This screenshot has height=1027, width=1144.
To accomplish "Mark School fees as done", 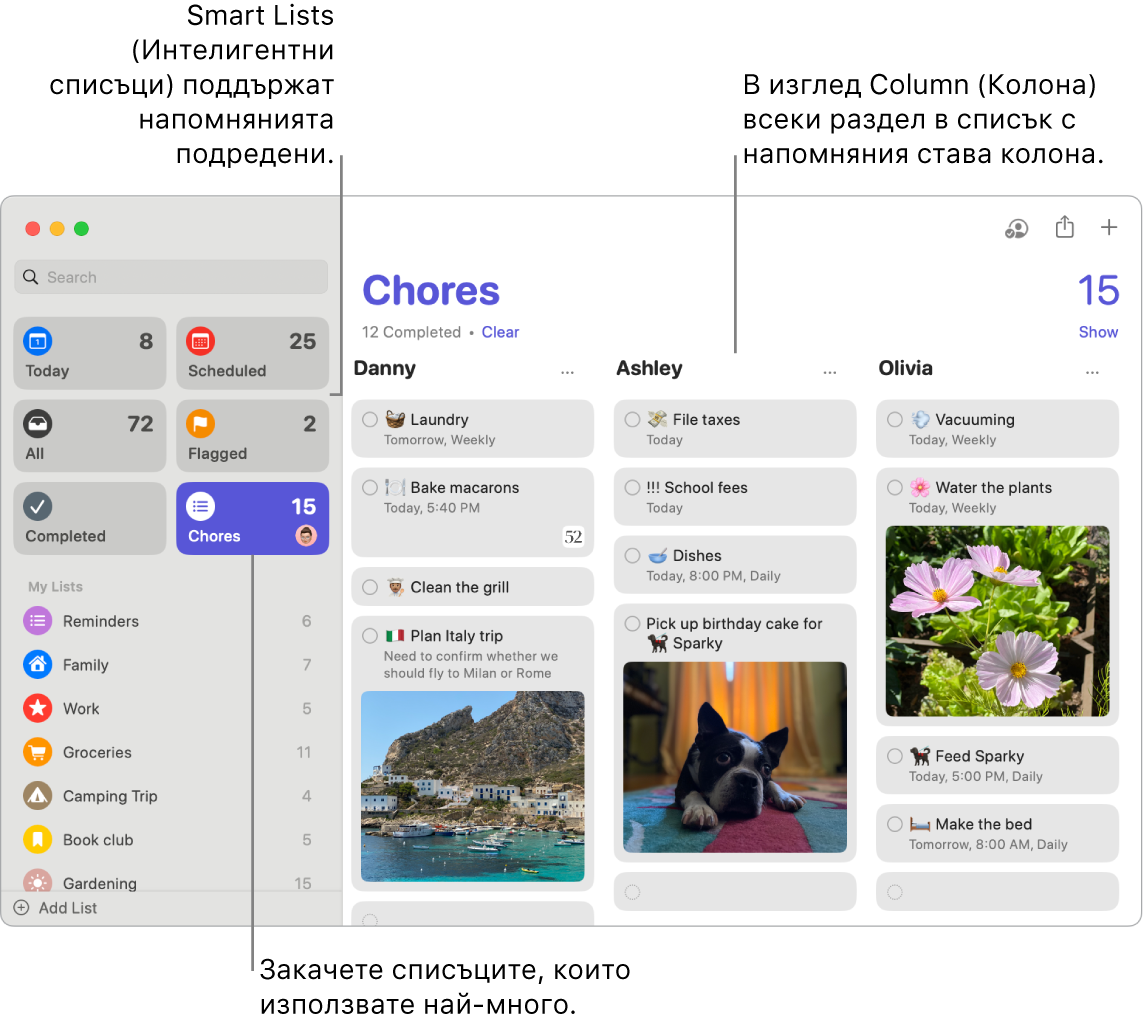I will pos(633,487).
